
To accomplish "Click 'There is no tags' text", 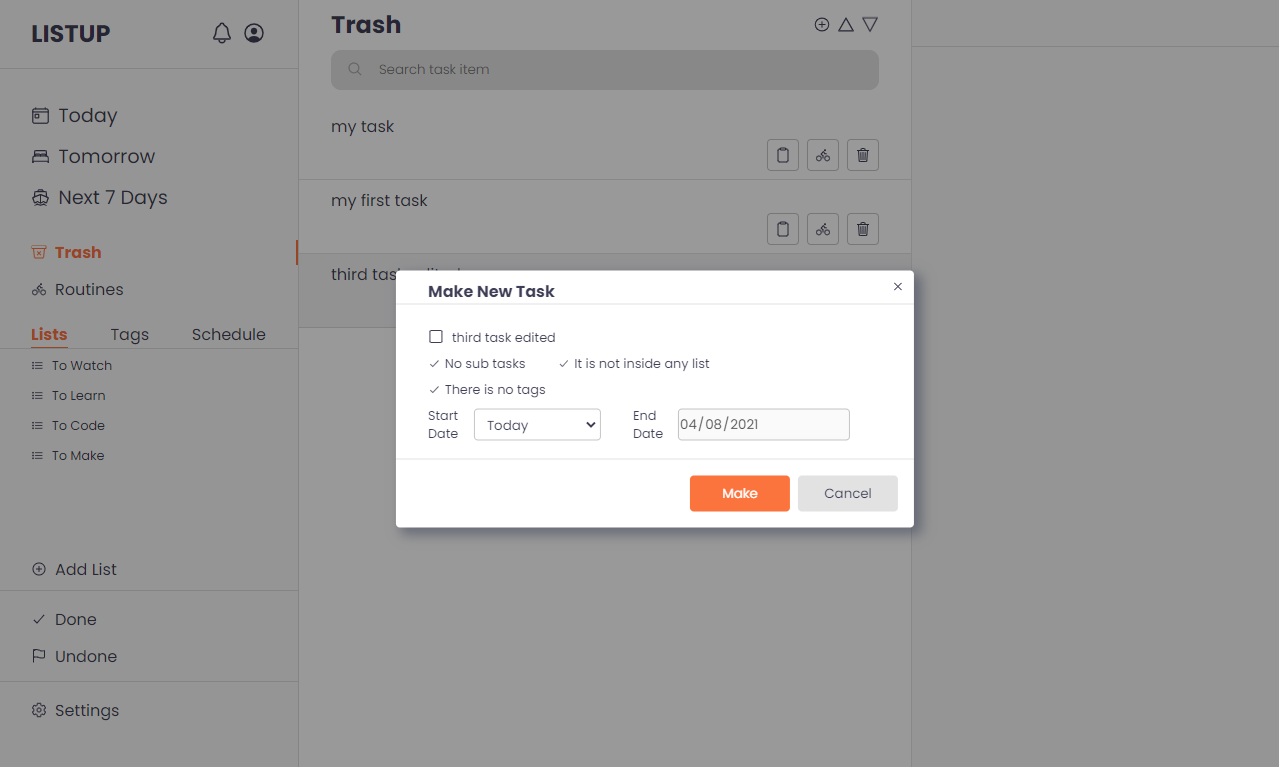I will click(495, 389).
